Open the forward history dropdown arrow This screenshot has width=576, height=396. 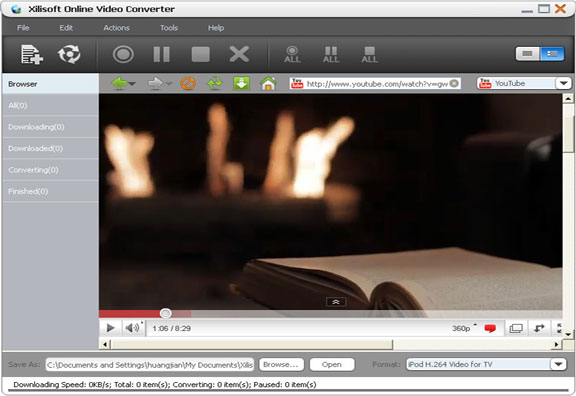169,84
